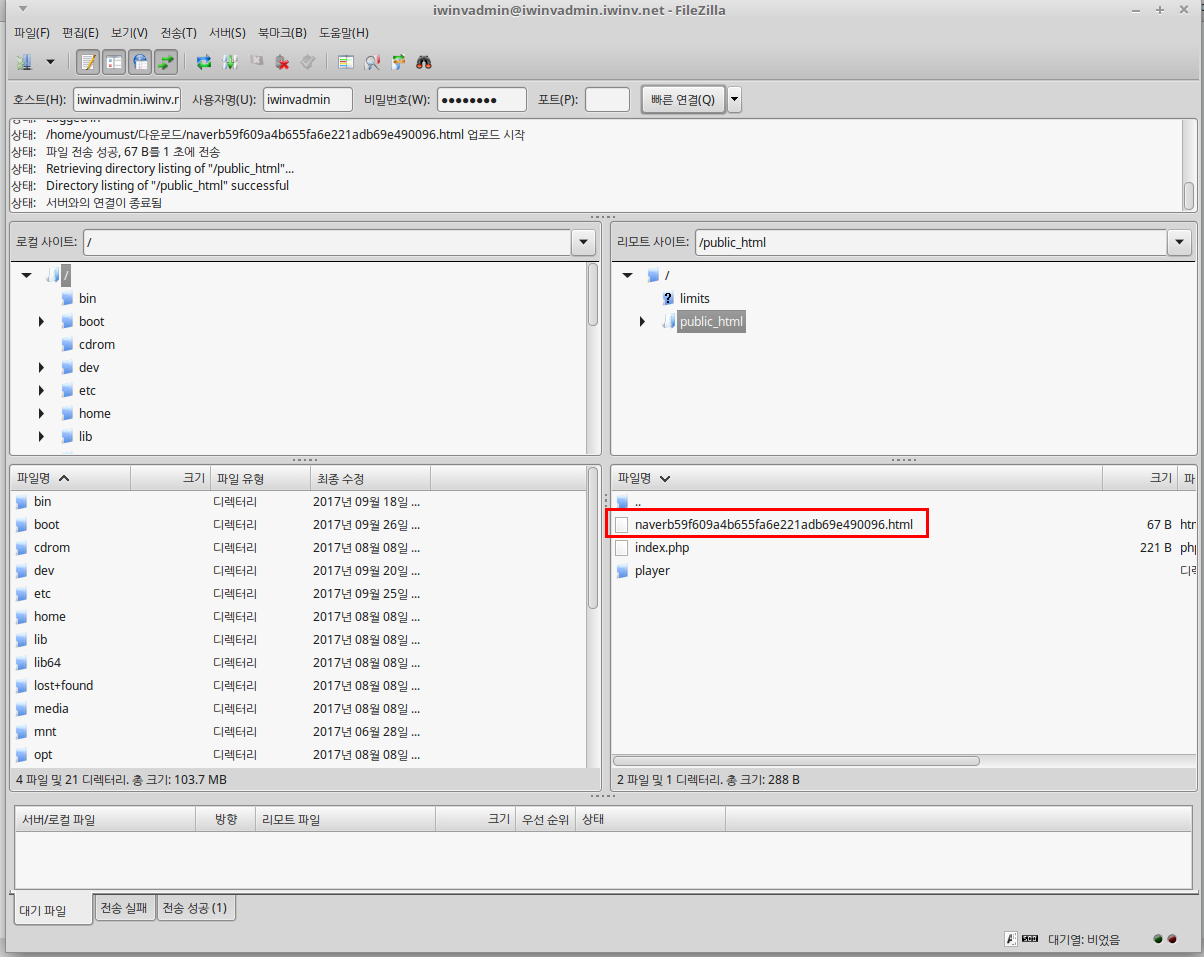Expand the home folder in local tree

[x=42, y=414]
